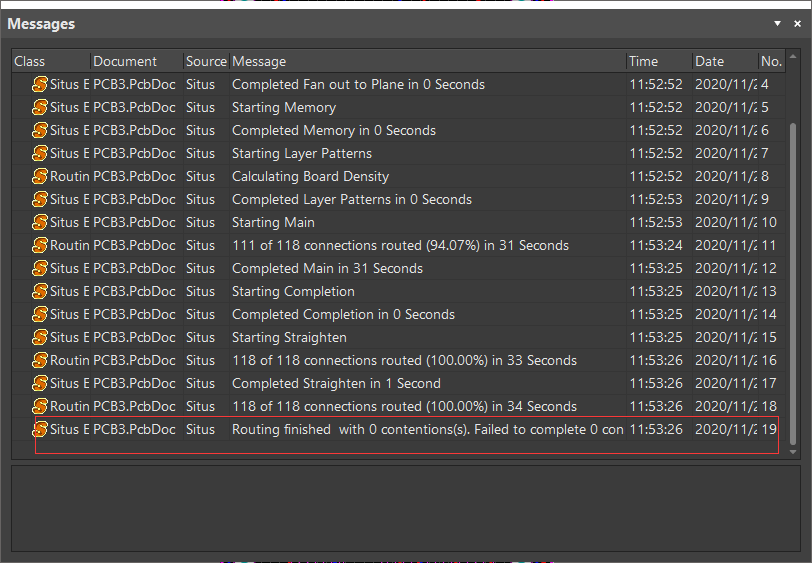Image resolution: width=812 pixels, height=563 pixels.
Task: Sort by the Time column header
Action: pyautogui.click(x=659, y=61)
